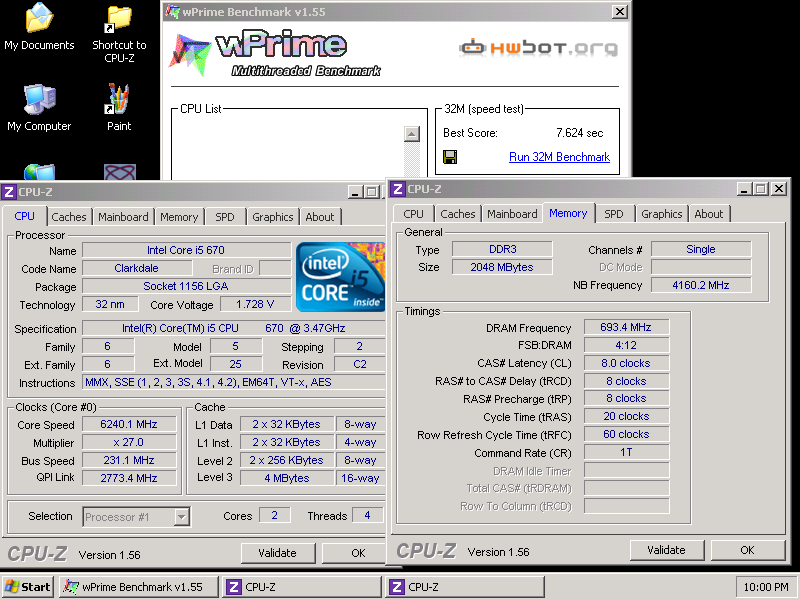Switch to CPU tab in right CPU-Z window
This screenshot has height=600, width=800.
(x=413, y=214)
